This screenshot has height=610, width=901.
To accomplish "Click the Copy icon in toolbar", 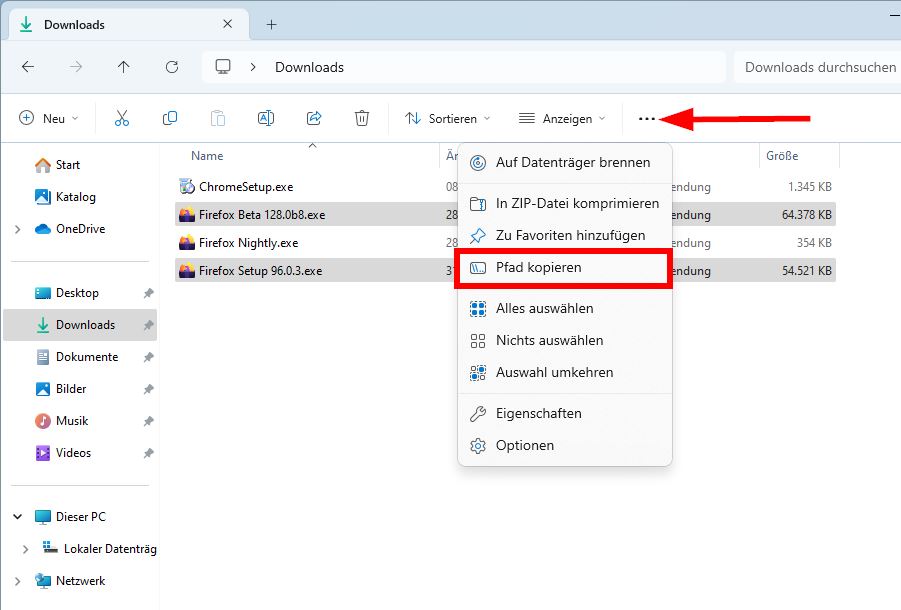I will pos(170,118).
